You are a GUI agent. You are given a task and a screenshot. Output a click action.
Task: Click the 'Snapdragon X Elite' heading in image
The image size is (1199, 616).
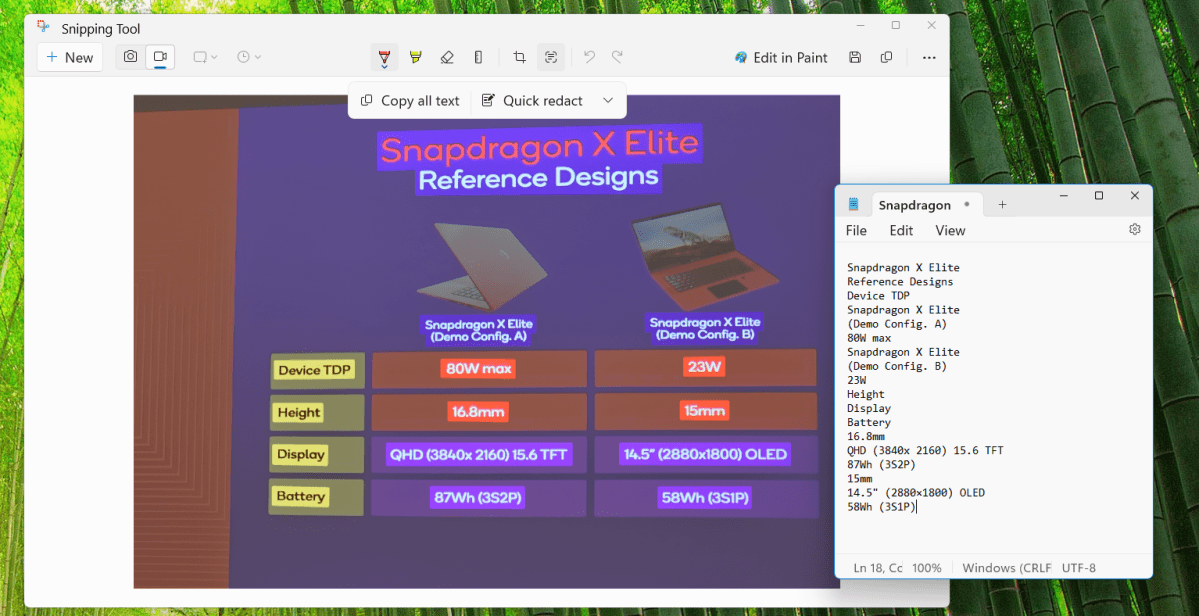(x=539, y=148)
